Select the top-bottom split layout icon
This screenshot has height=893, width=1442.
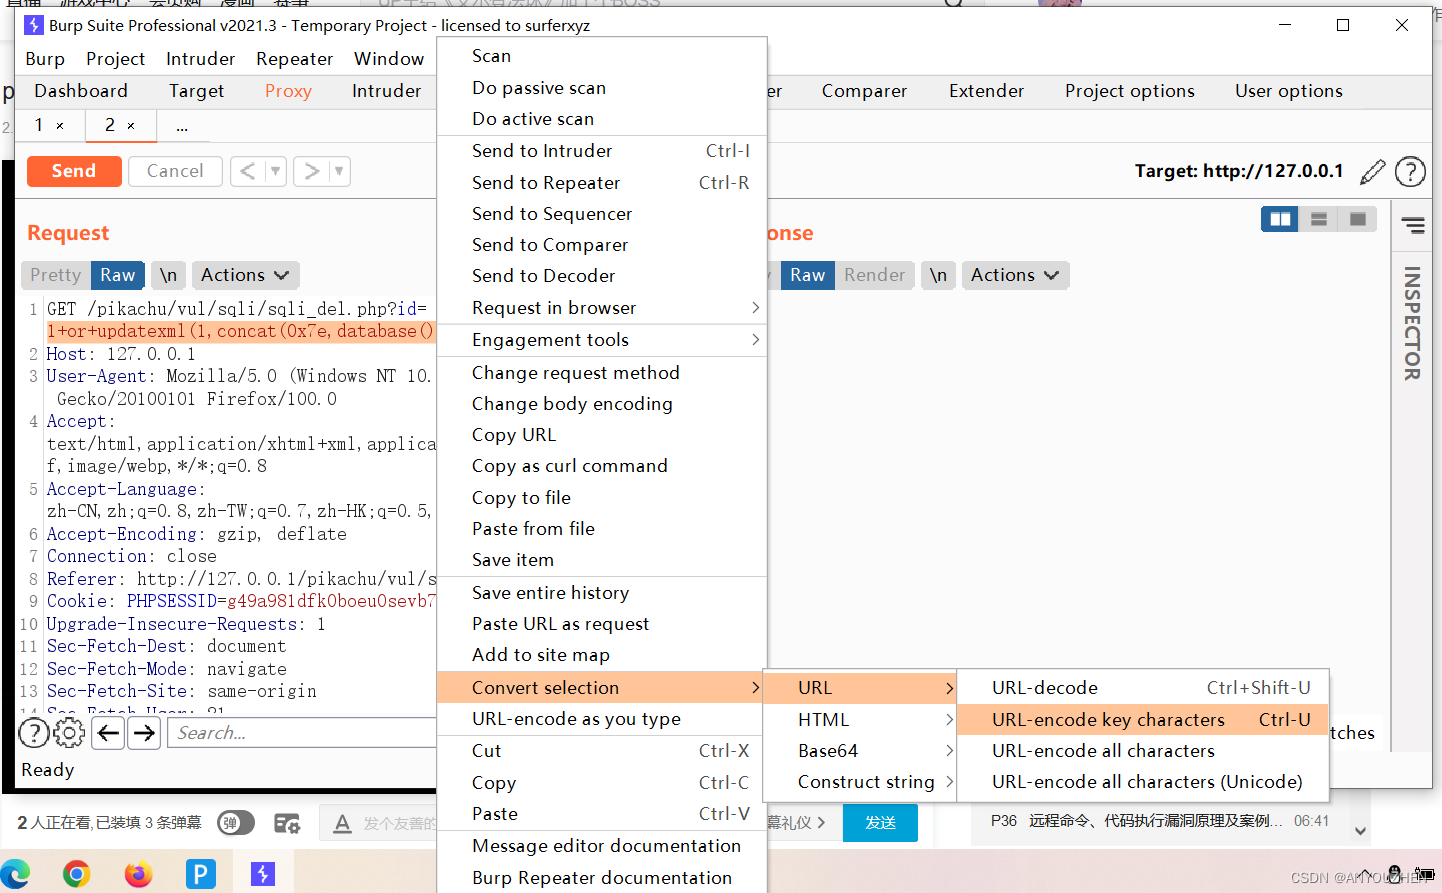pyautogui.click(x=1319, y=219)
